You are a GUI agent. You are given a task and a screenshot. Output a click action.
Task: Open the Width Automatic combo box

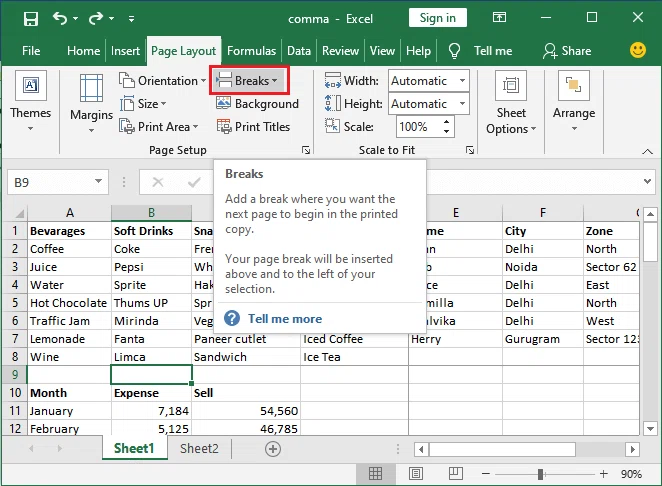pos(429,81)
